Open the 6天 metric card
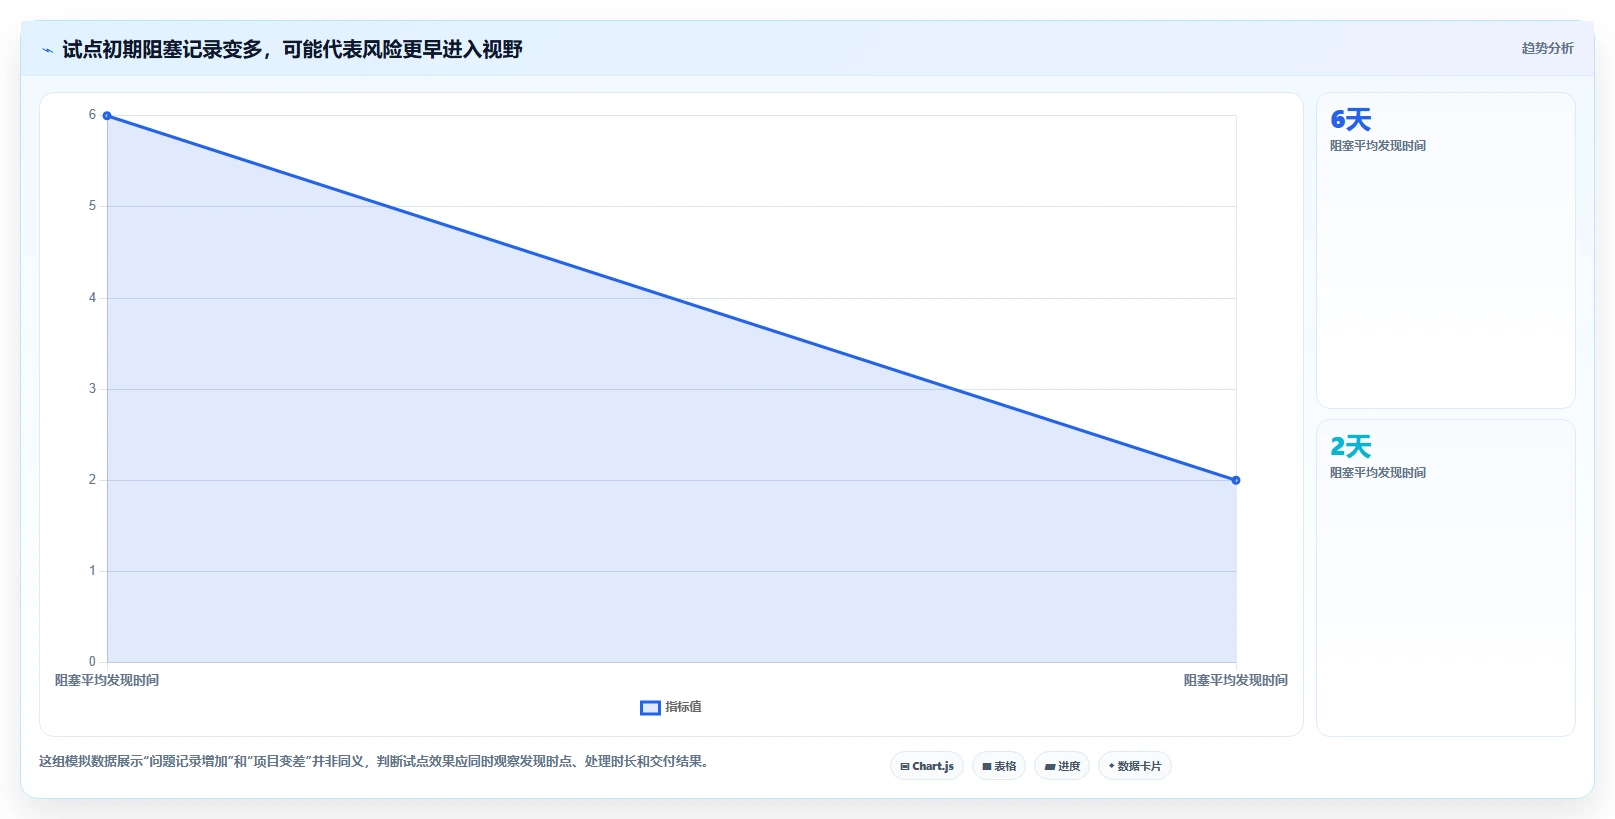This screenshot has height=819, width=1615. [1445, 250]
